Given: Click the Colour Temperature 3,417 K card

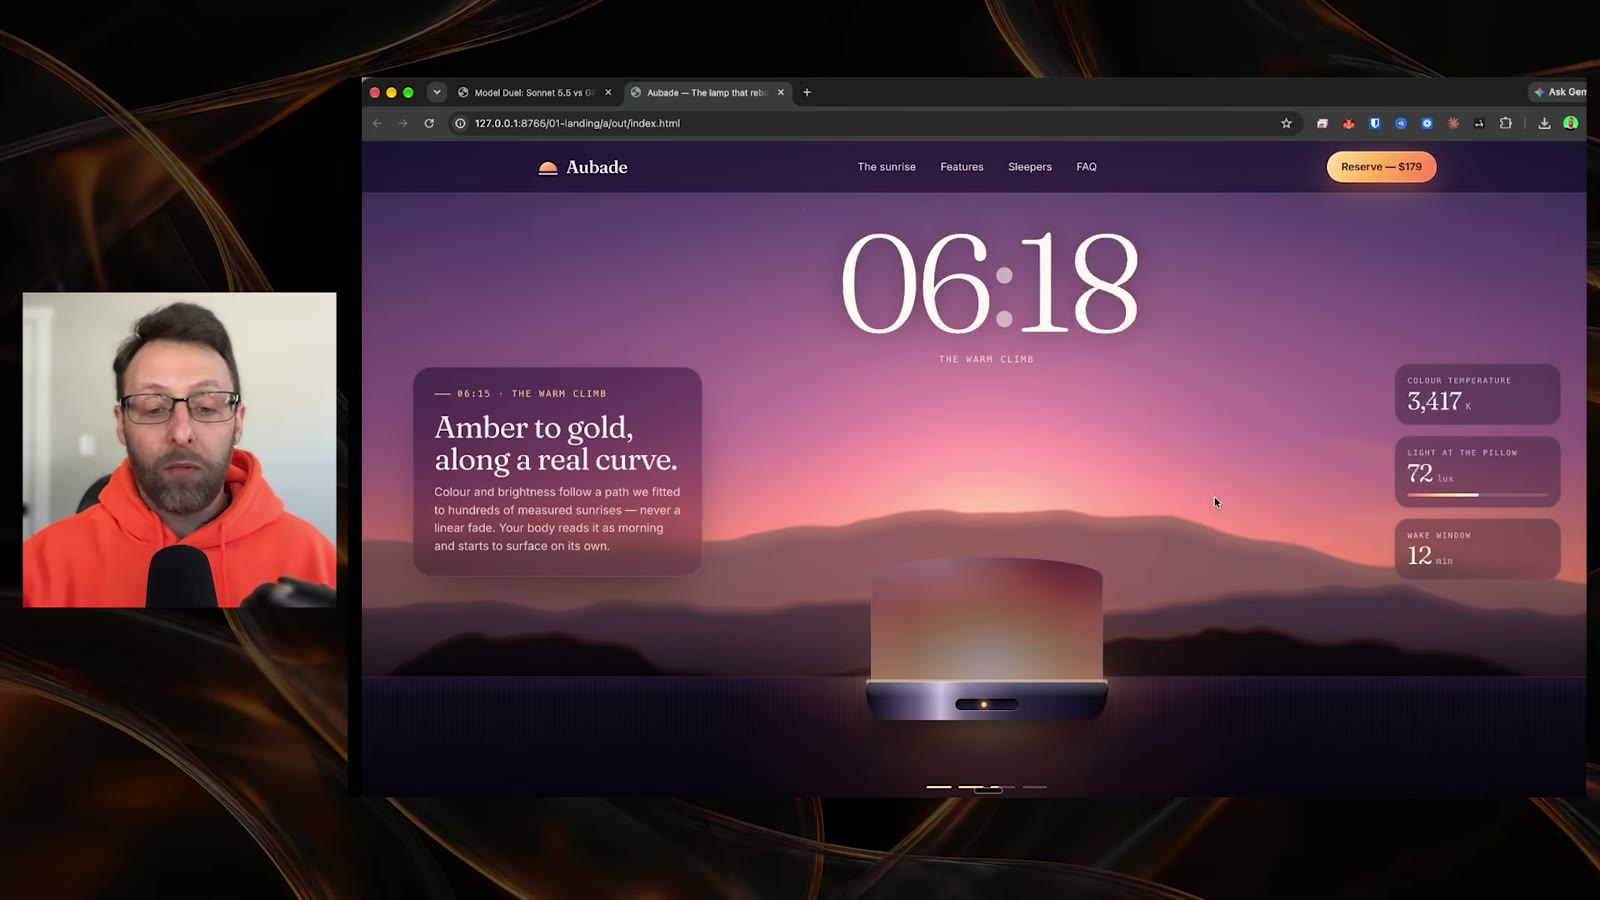Looking at the screenshot, I should click(x=1477, y=394).
